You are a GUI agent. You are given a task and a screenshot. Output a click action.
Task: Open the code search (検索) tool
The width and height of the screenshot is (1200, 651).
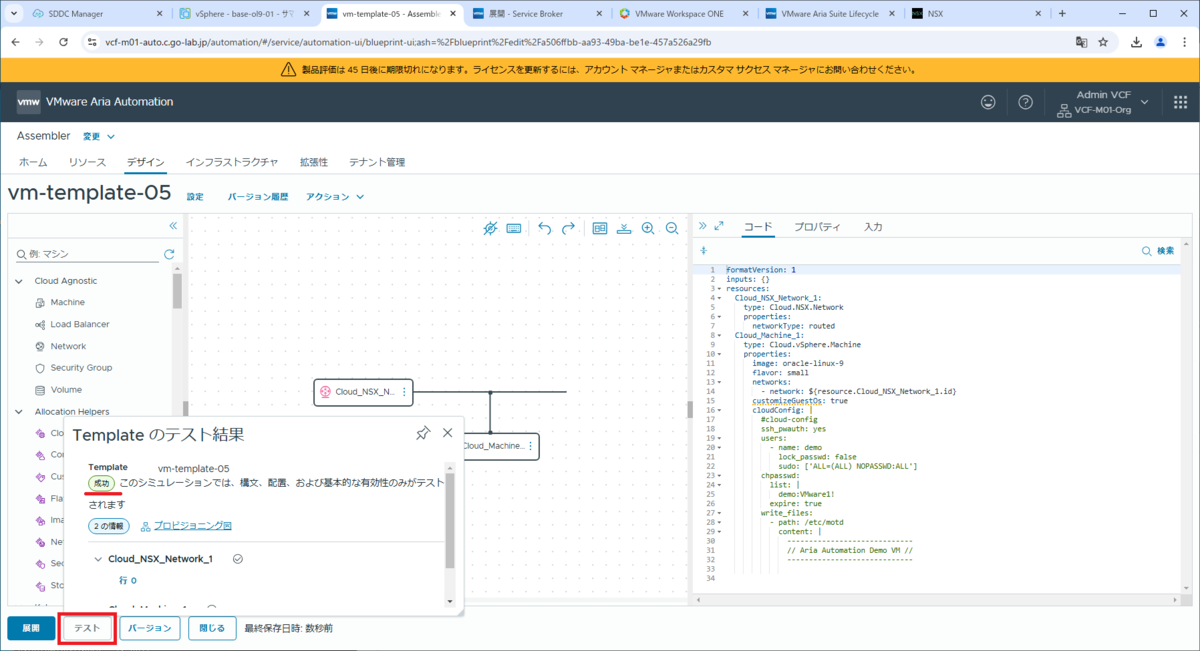[x=1158, y=251]
